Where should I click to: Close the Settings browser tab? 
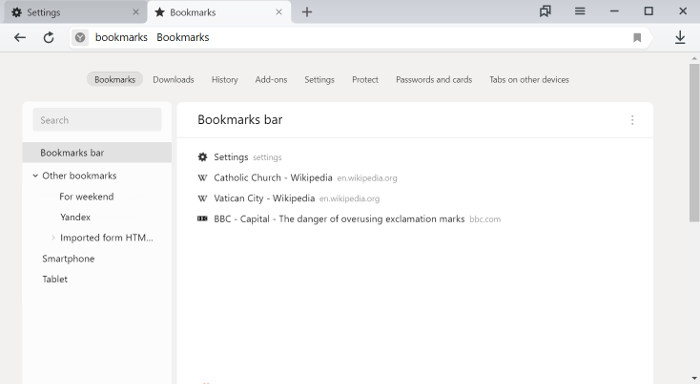(136, 12)
